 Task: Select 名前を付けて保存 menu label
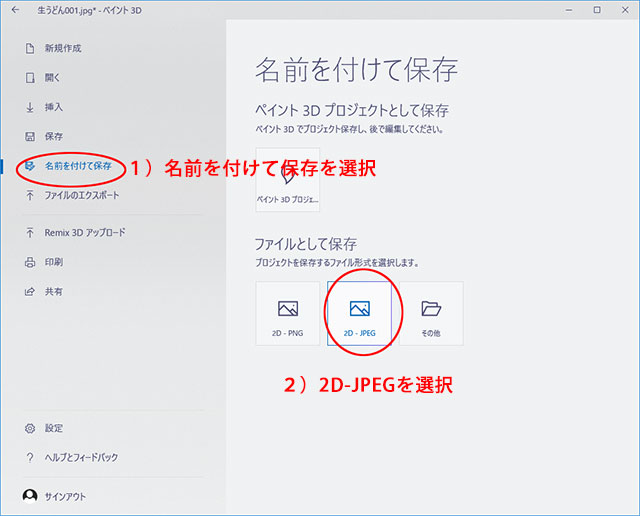(78, 166)
